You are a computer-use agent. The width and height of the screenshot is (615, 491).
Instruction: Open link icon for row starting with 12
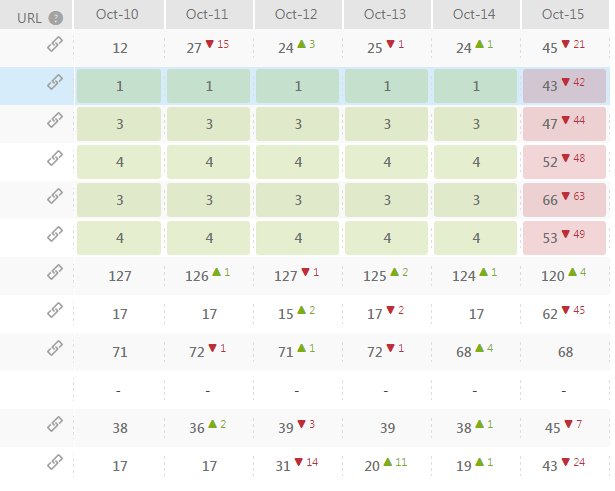pos(55,46)
